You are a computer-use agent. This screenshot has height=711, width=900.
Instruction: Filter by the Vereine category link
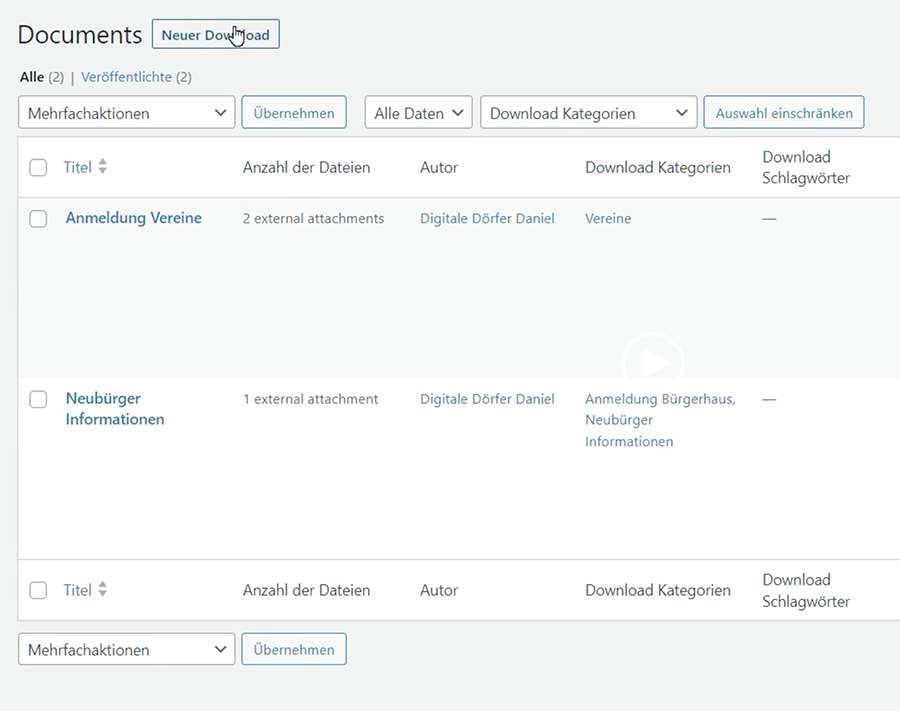point(608,218)
